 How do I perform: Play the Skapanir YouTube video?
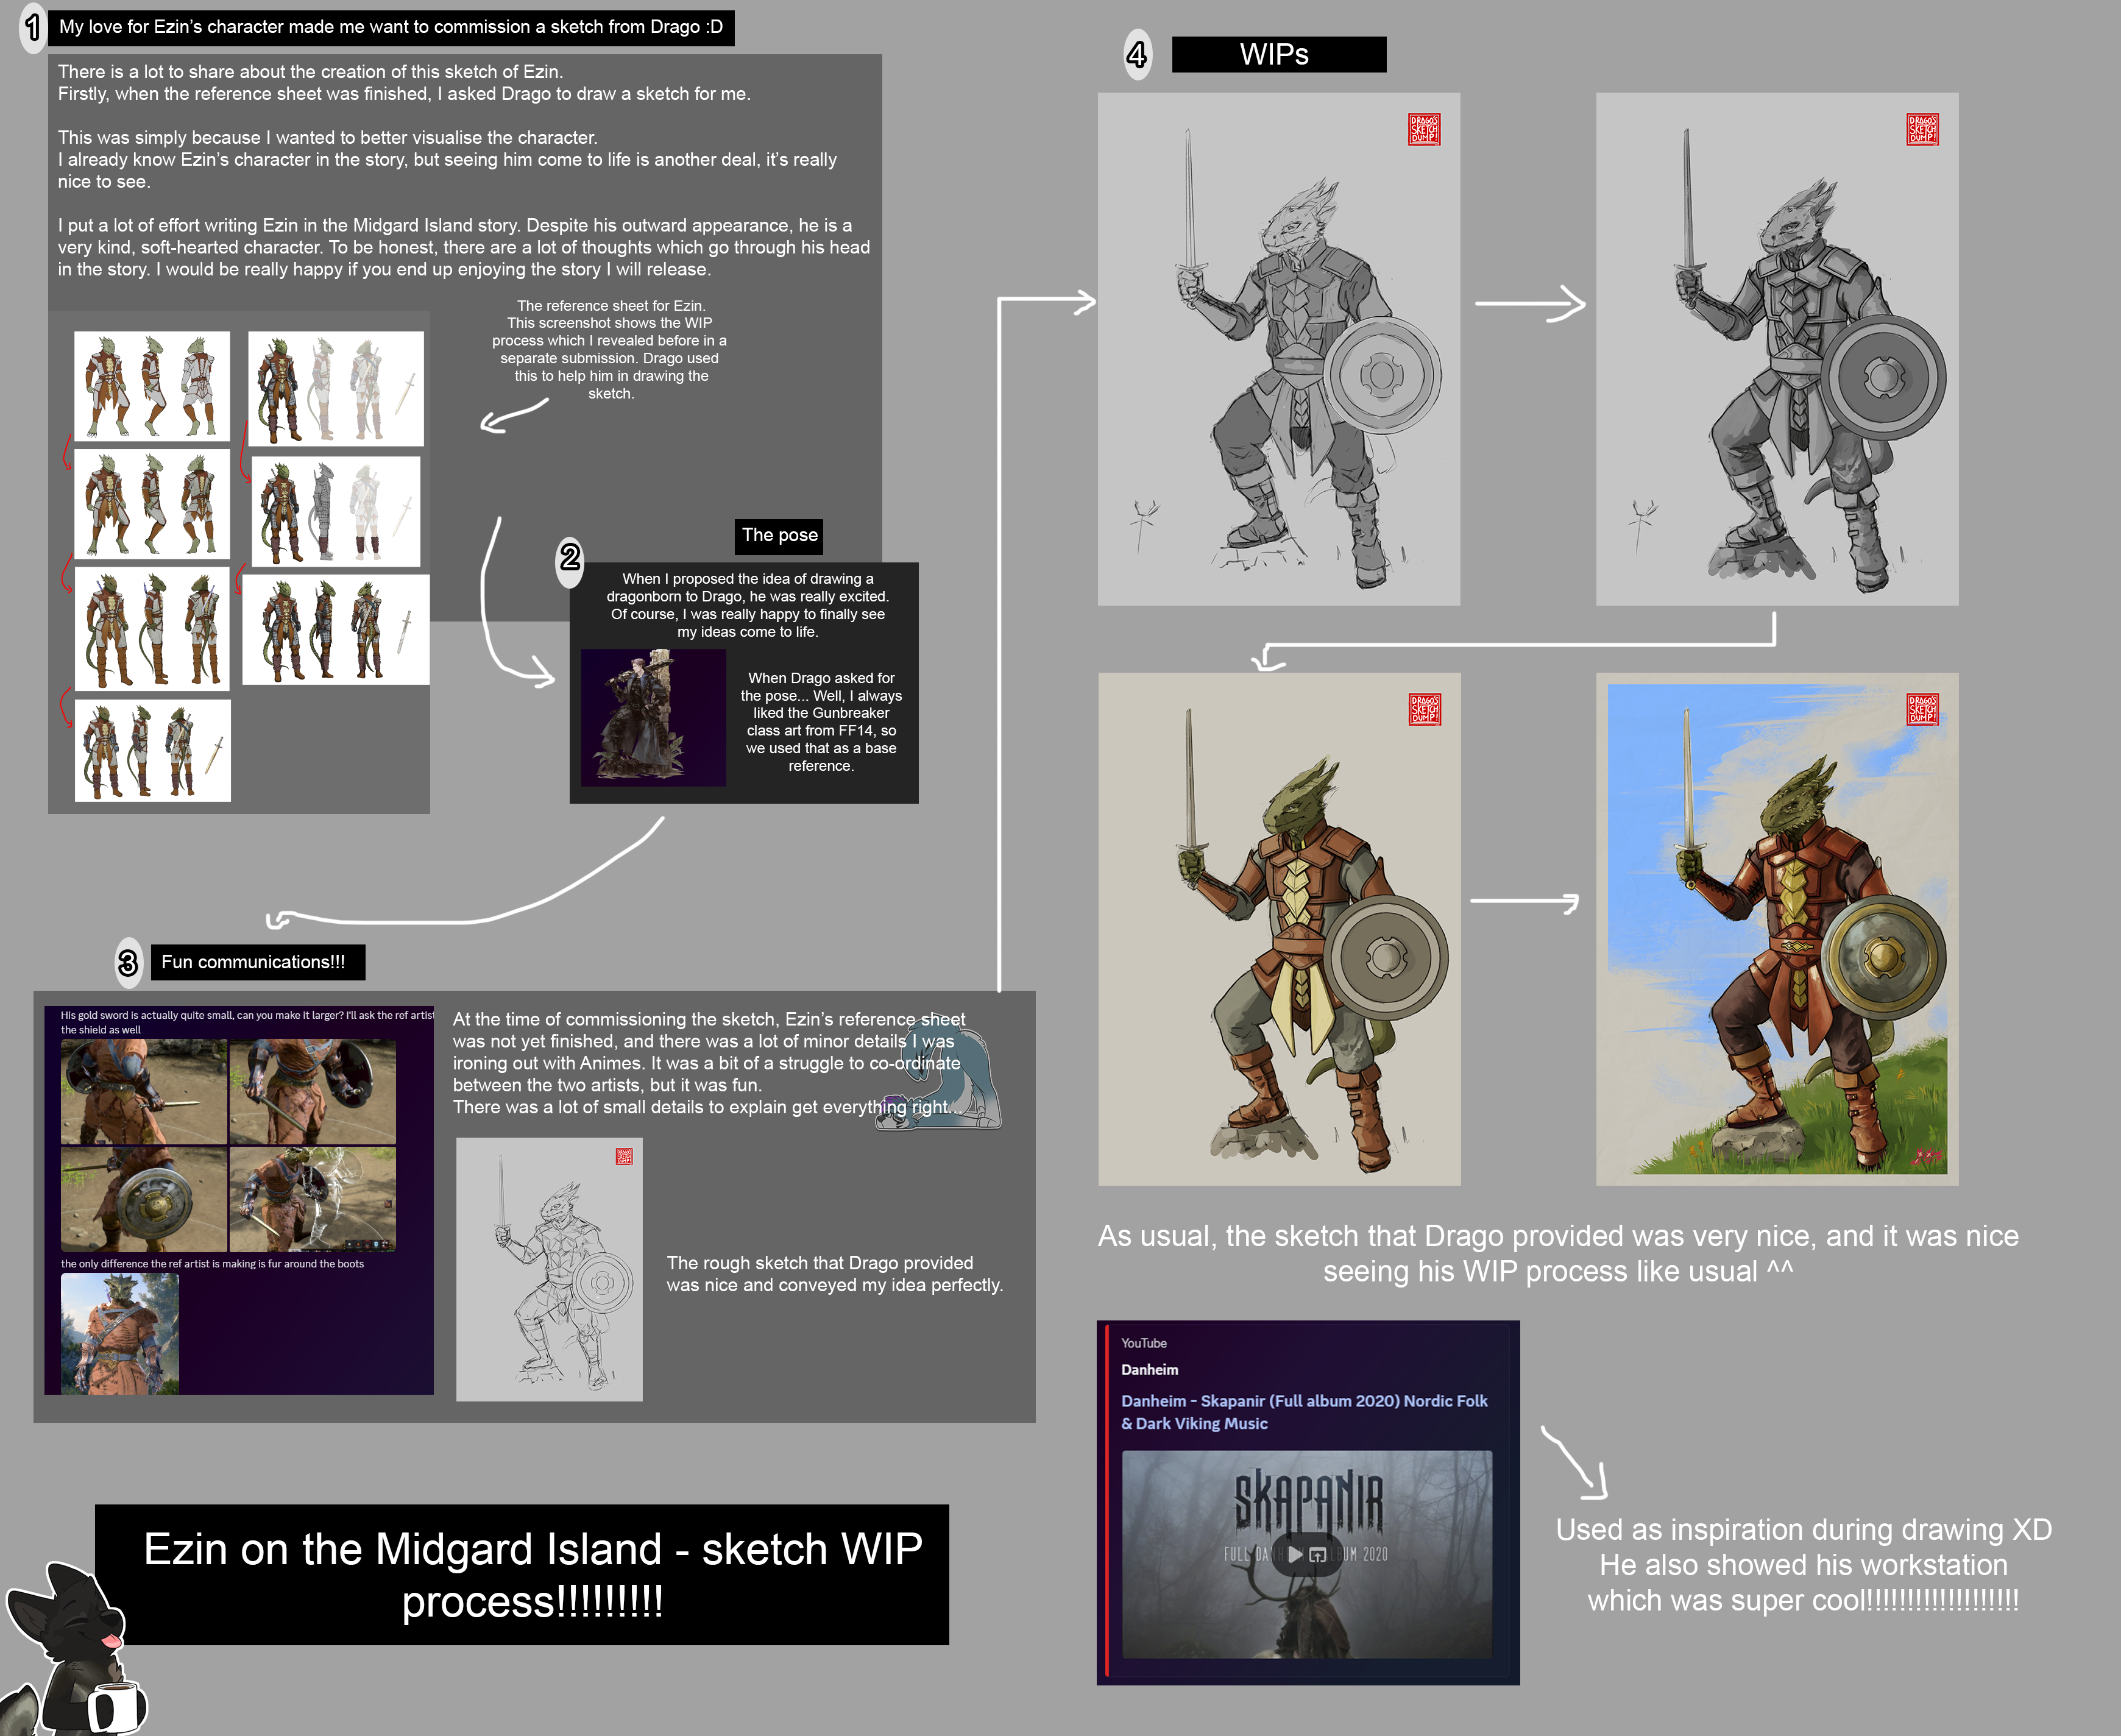coord(1295,1554)
